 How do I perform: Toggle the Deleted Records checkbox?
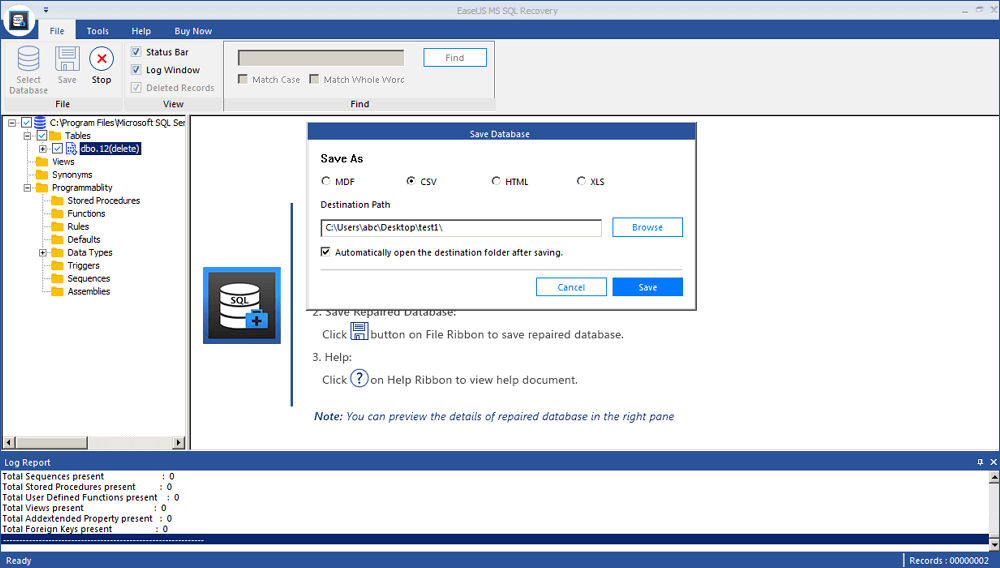point(136,87)
